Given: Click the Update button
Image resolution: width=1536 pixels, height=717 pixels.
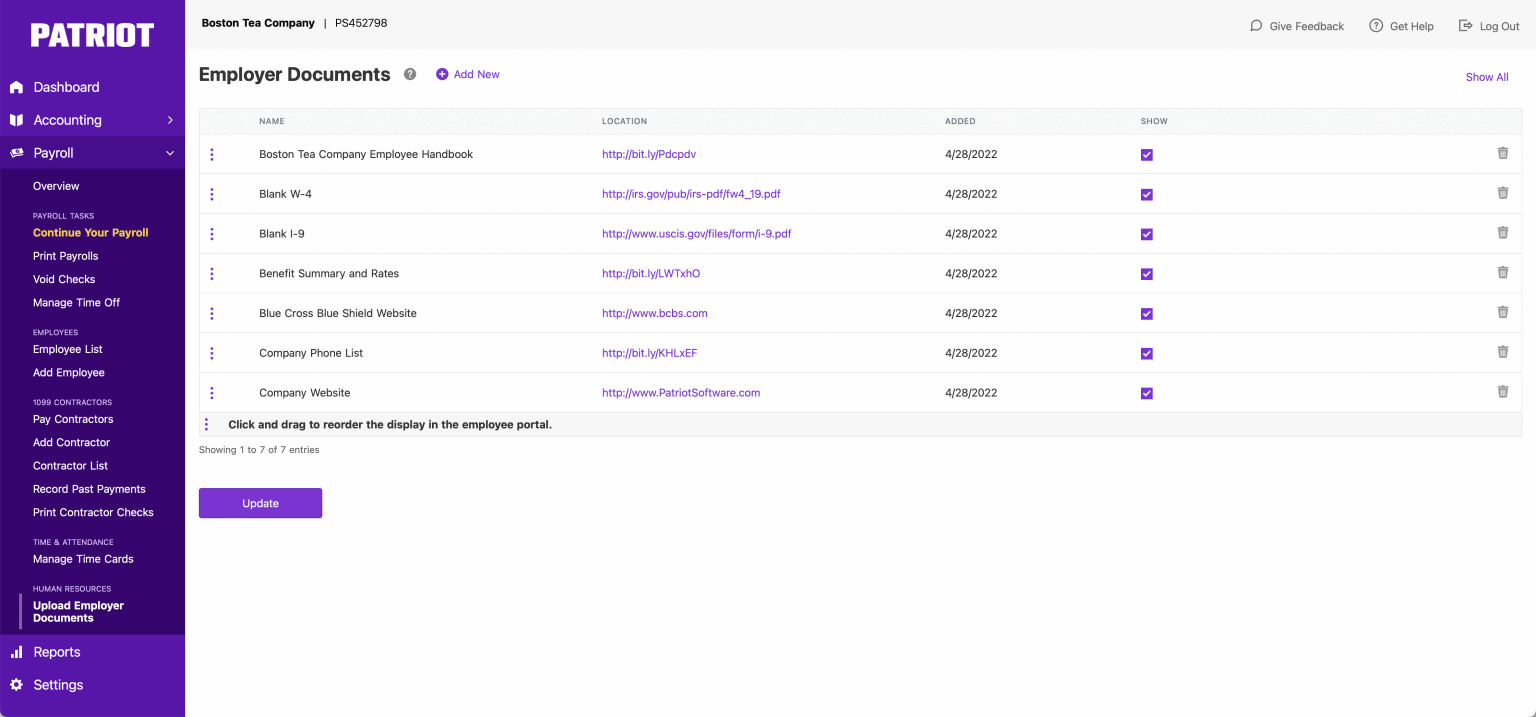Looking at the screenshot, I should (x=260, y=503).
